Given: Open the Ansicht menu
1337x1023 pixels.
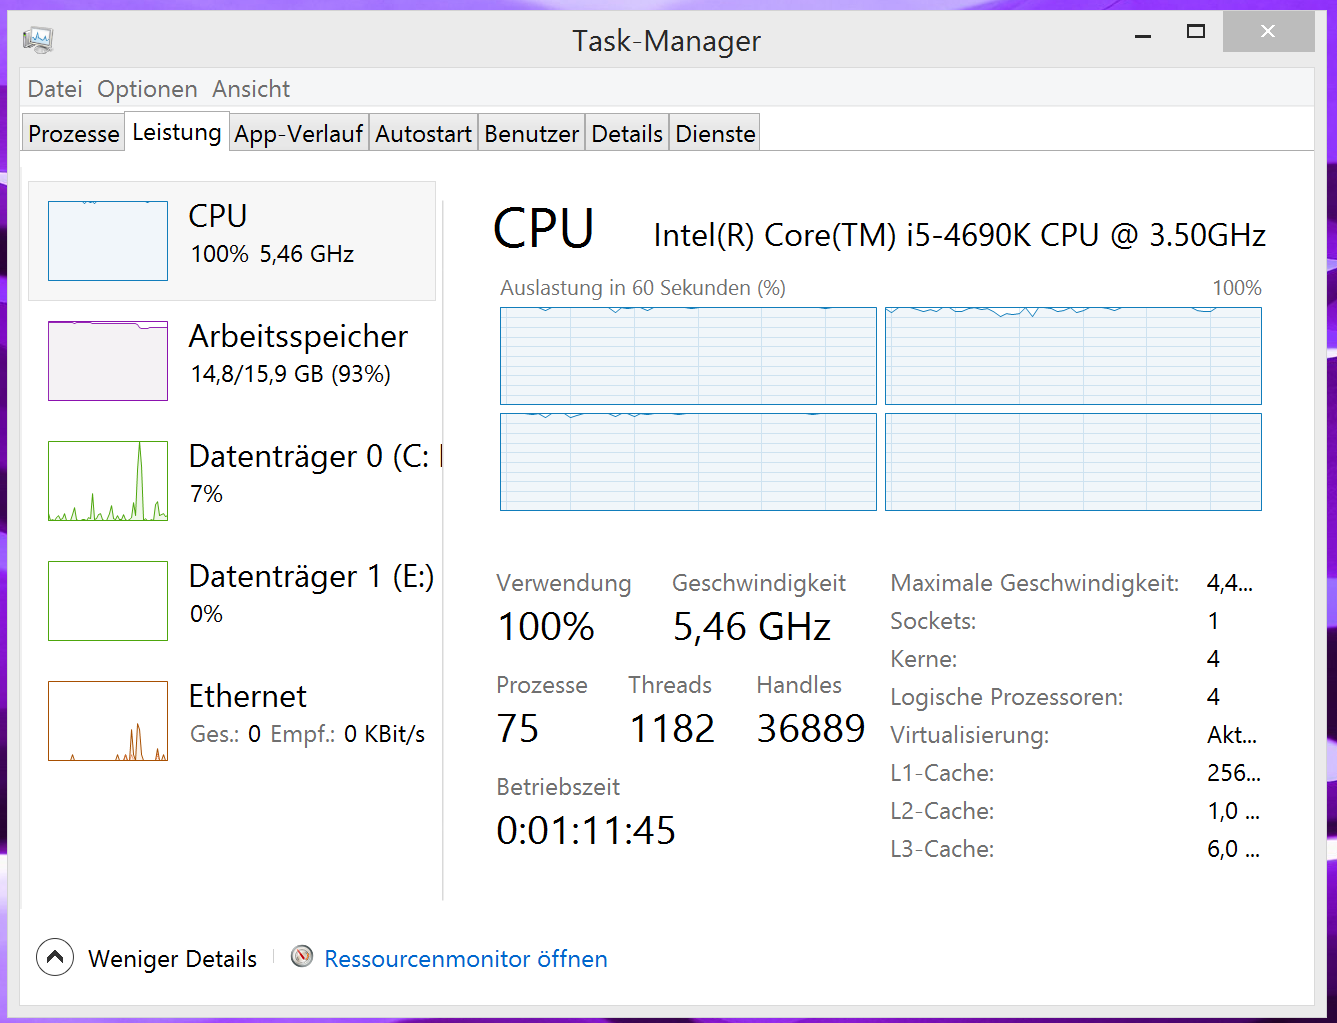Looking at the screenshot, I should [251, 89].
